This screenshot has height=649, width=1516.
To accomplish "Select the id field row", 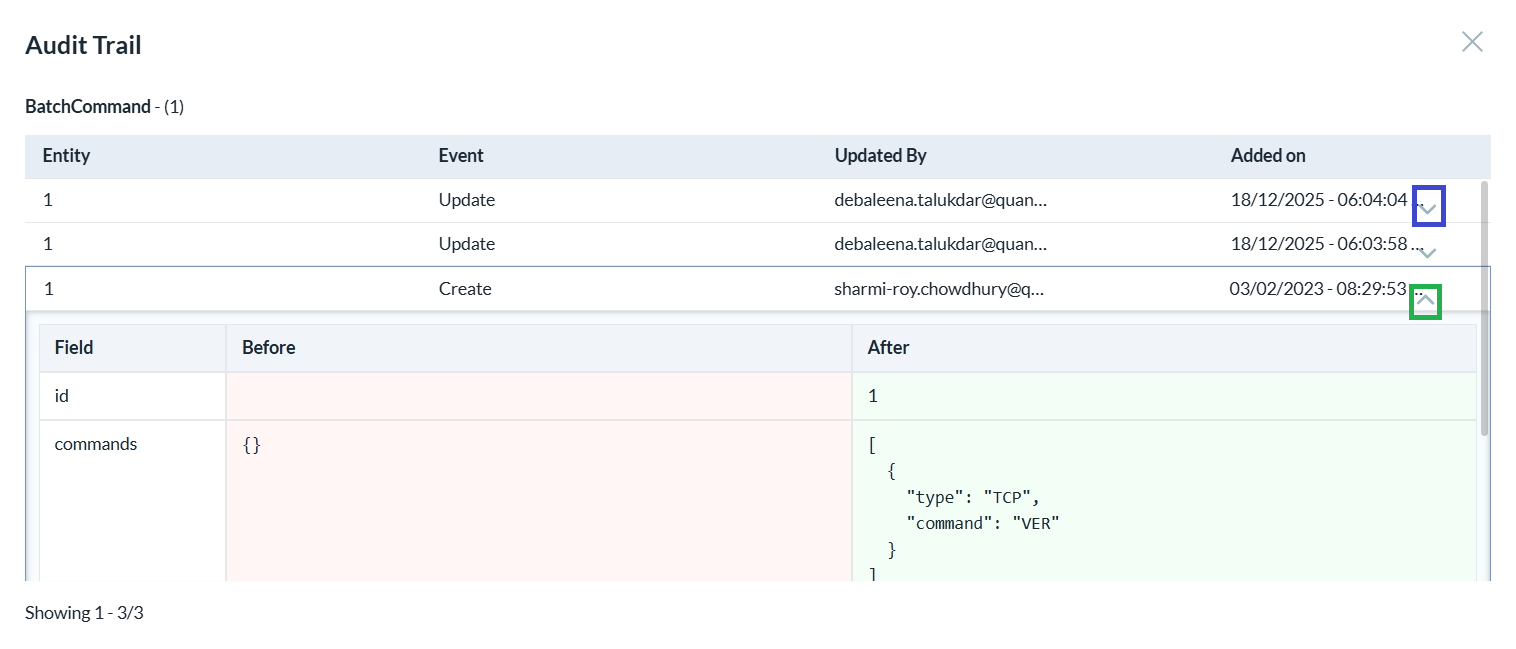I will pyautogui.click(x=61, y=395).
